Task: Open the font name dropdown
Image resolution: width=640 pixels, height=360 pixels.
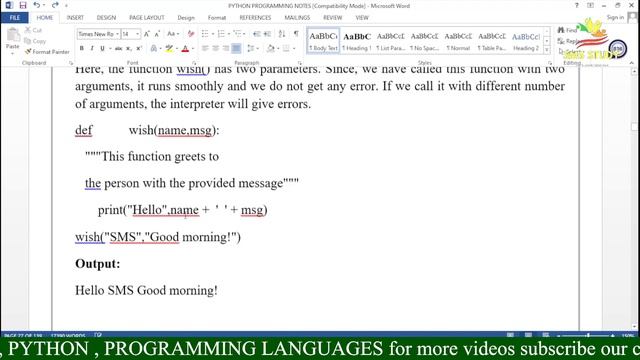Action: click(118, 34)
